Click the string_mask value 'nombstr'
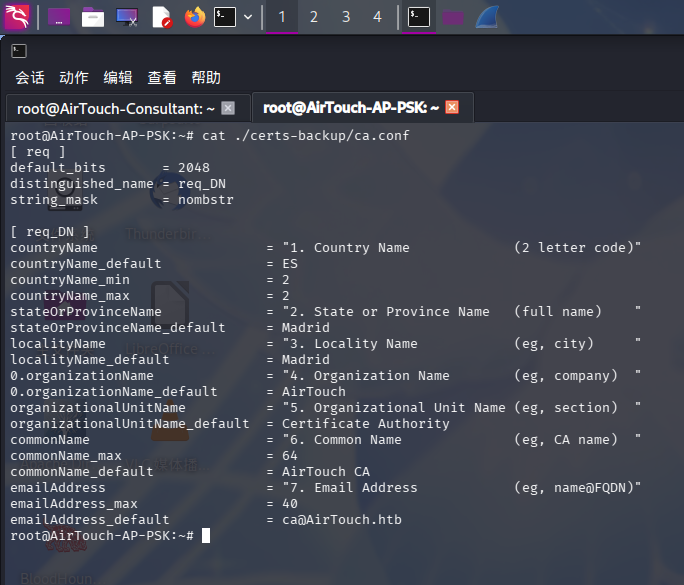The height and width of the screenshot is (585, 684). coord(205,200)
